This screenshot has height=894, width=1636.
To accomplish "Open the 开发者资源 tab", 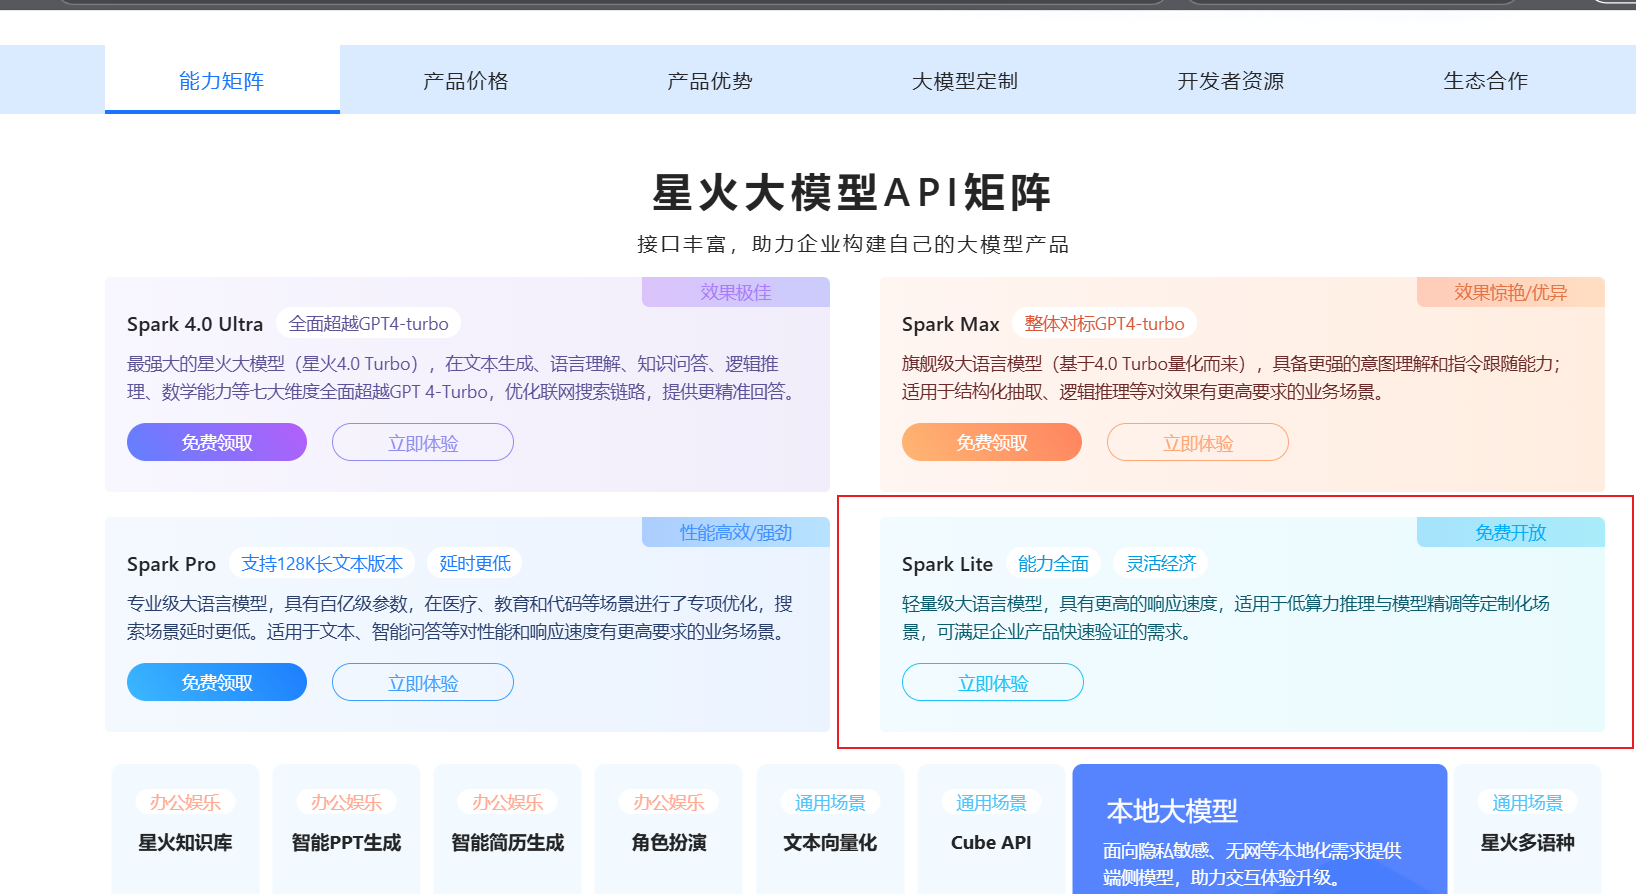I will tap(1231, 80).
